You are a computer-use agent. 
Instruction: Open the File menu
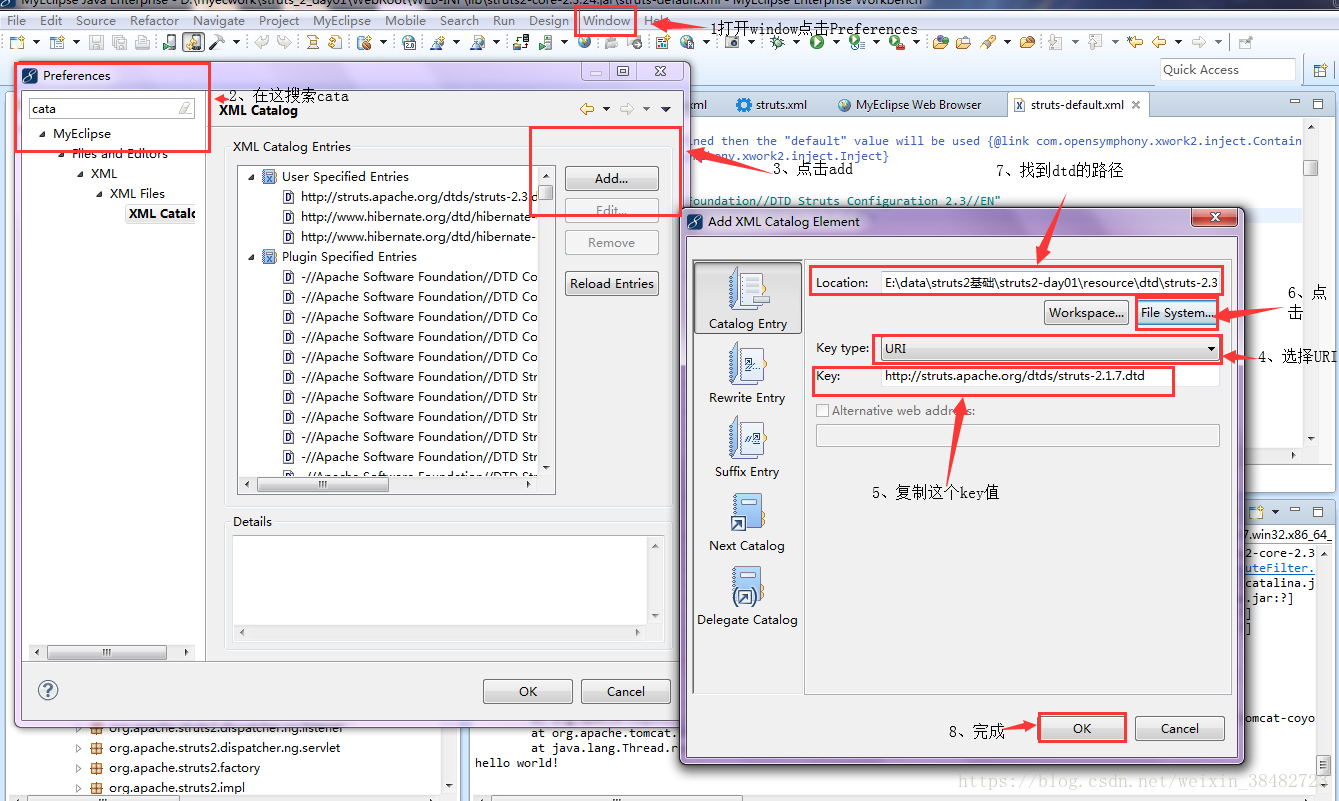[16, 20]
